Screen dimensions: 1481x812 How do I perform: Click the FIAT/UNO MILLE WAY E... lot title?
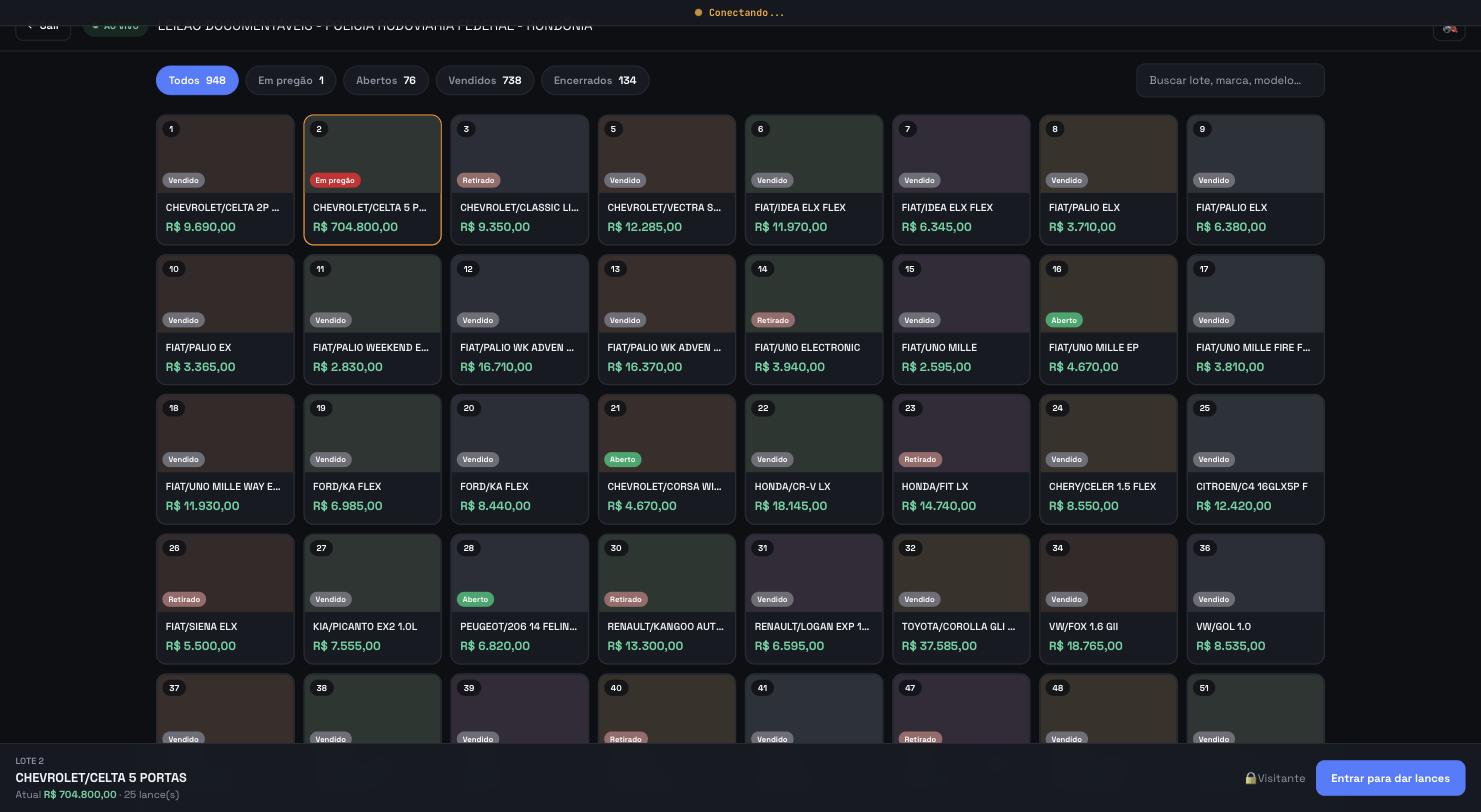pos(223,487)
